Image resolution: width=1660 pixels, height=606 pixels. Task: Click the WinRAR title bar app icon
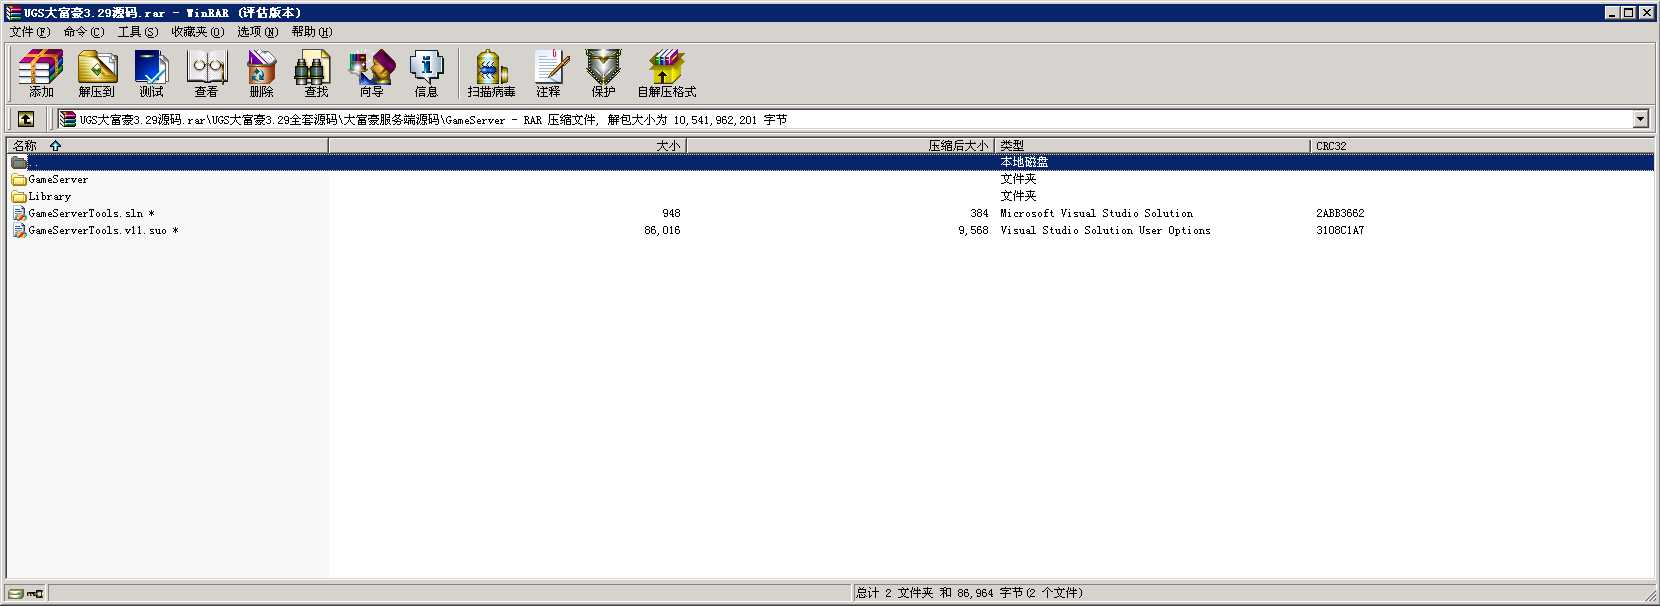pyautogui.click(x=13, y=12)
